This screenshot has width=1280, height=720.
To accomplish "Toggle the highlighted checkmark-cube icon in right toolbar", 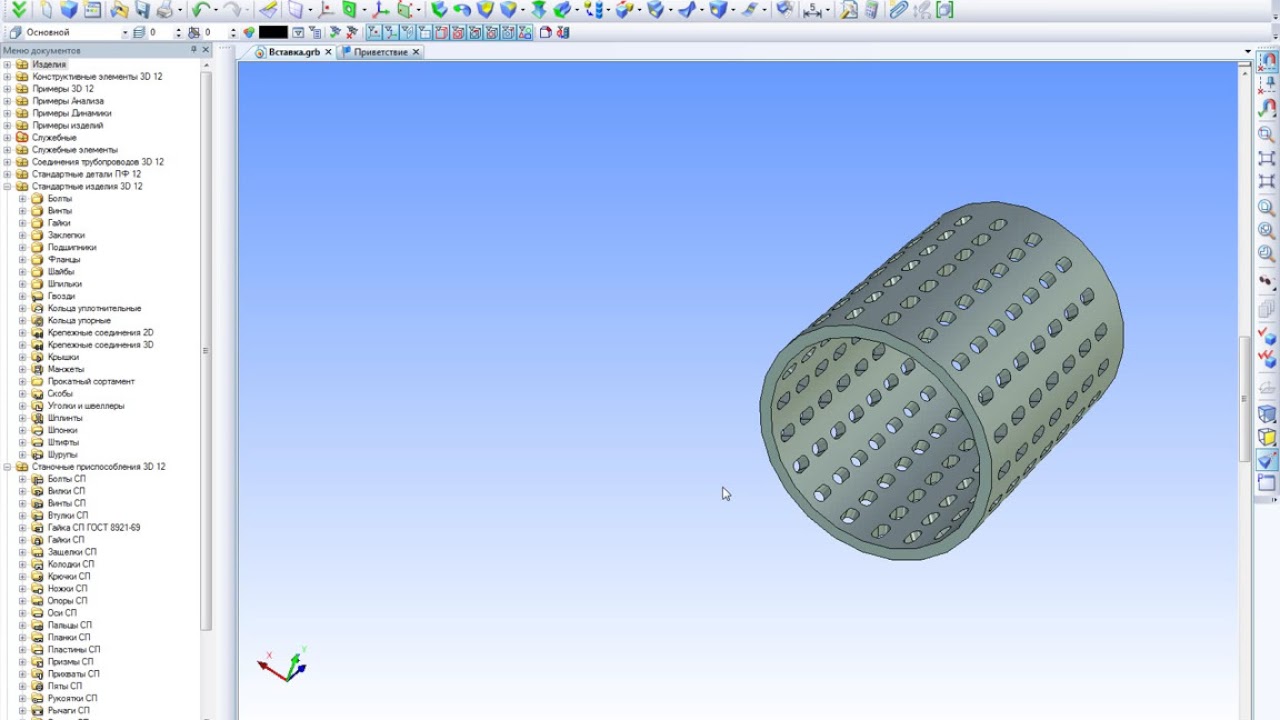I will 1266,460.
